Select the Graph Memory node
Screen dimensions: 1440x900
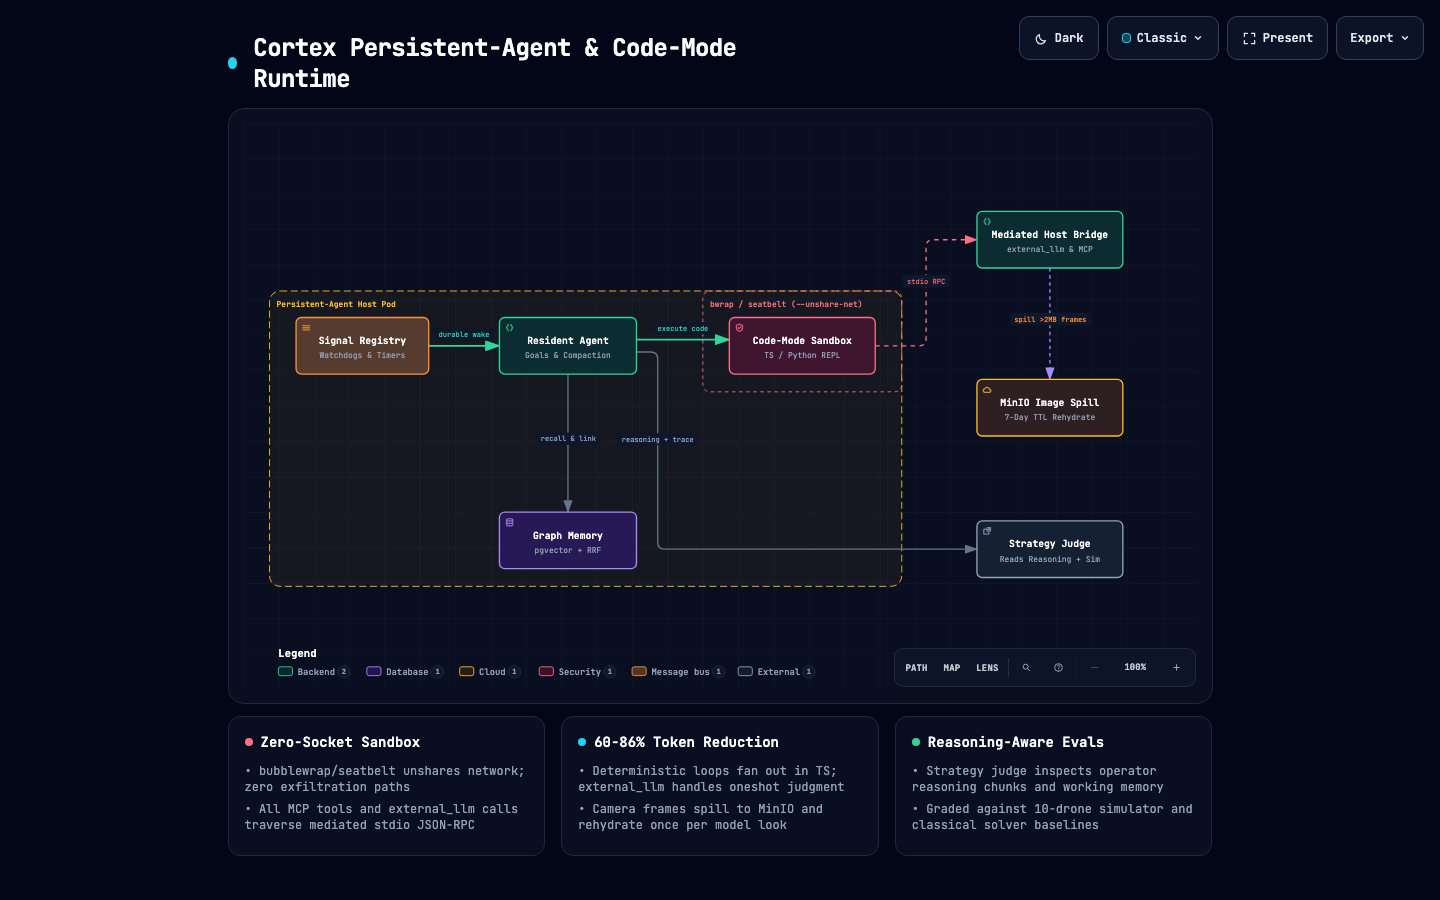[x=568, y=541]
